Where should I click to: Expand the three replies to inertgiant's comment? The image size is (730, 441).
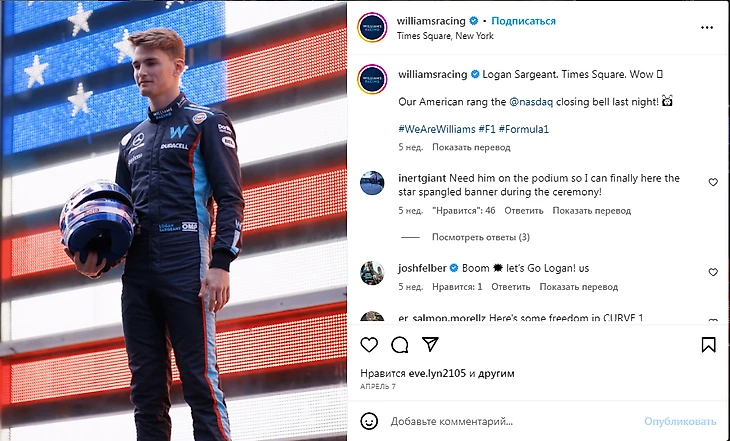pyautogui.click(x=480, y=237)
